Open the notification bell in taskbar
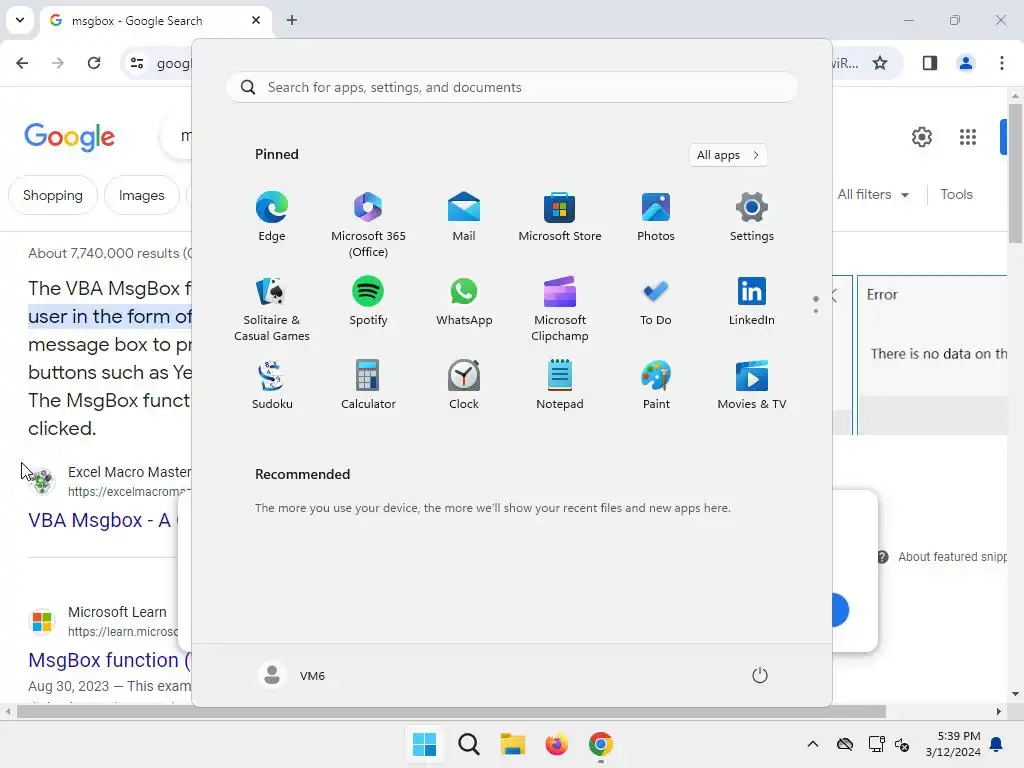This screenshot has width=1024, height=768. tap(997, 744)
